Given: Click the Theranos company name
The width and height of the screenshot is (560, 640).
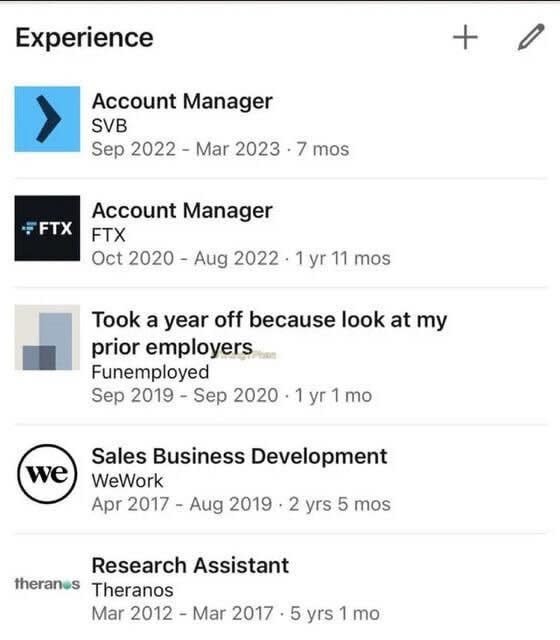Looking at the screenshot, I should (x=133, y=590).
